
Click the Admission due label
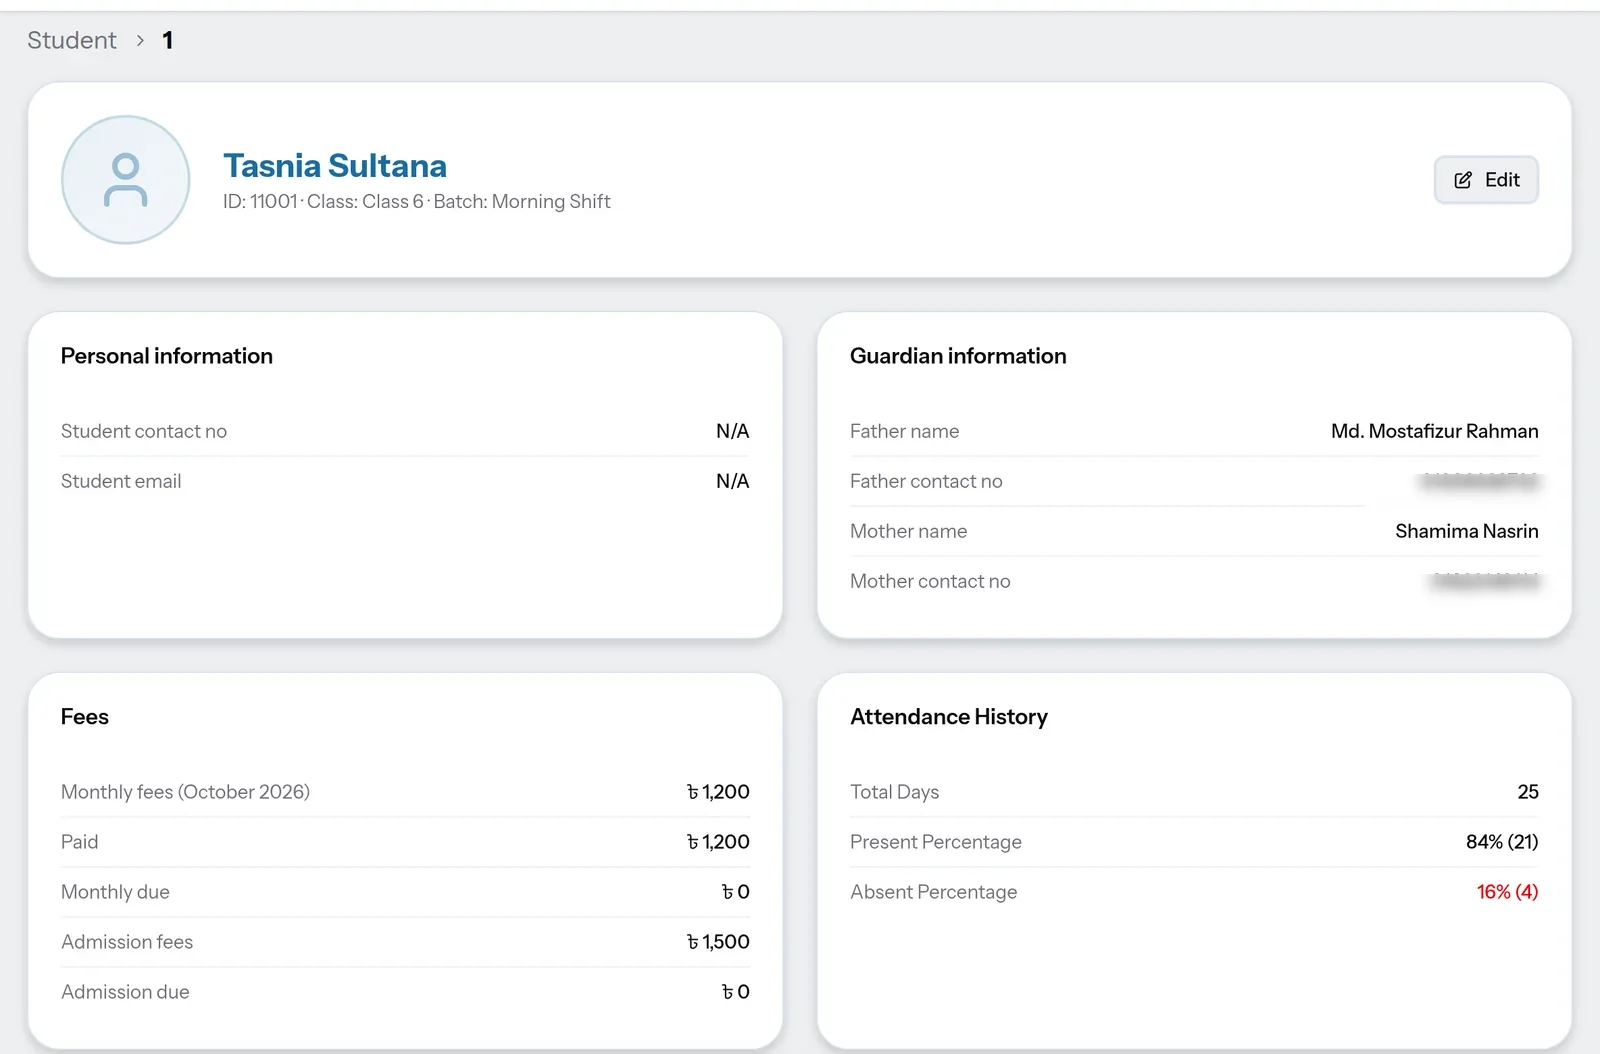point(125,992)
